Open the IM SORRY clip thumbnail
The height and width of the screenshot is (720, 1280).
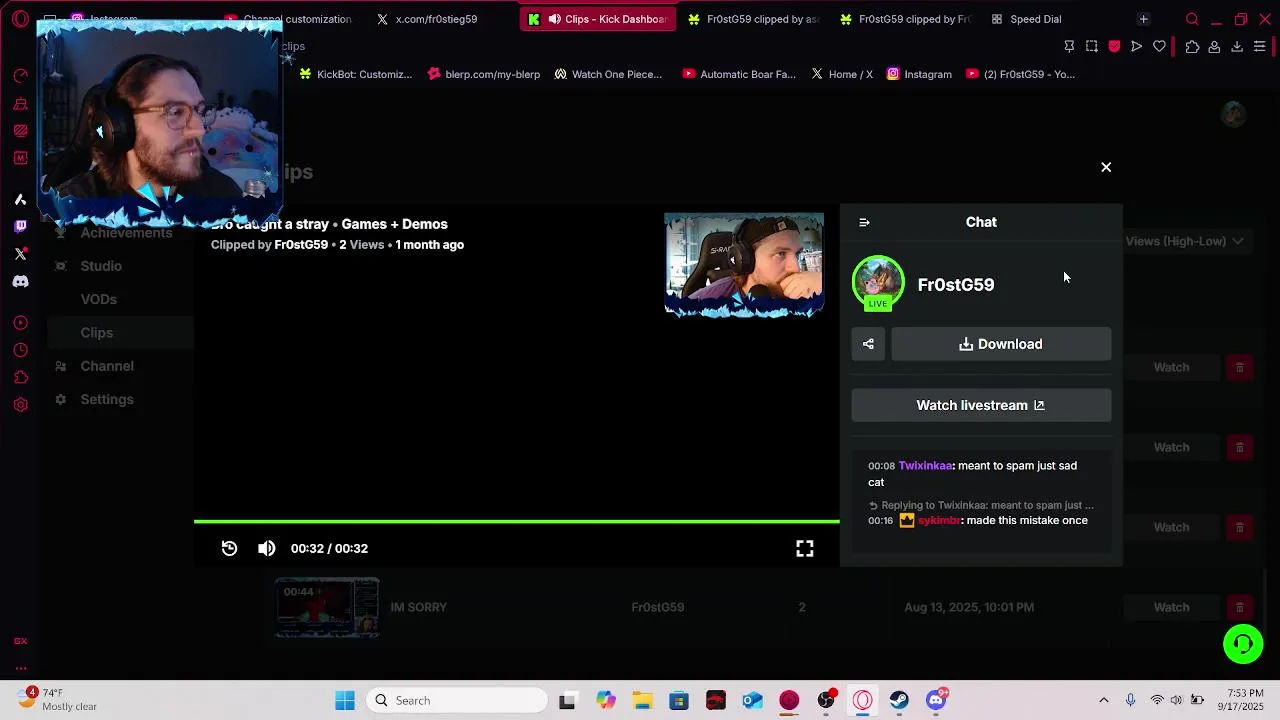[x=327, y=607]
